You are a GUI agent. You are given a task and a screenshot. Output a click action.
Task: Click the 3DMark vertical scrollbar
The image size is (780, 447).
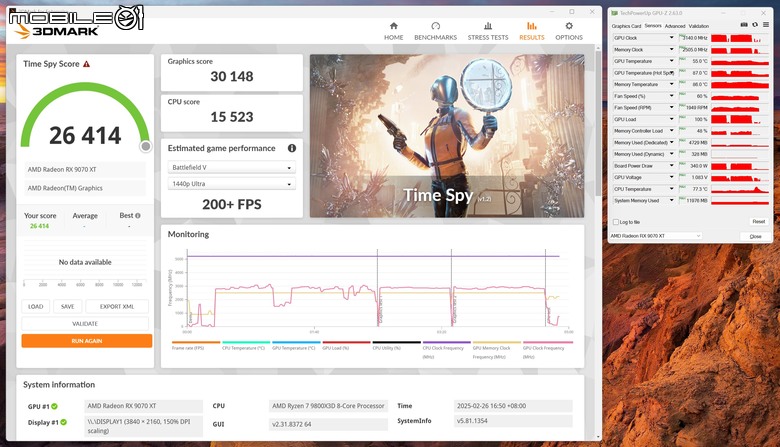[x=598, y=123]
